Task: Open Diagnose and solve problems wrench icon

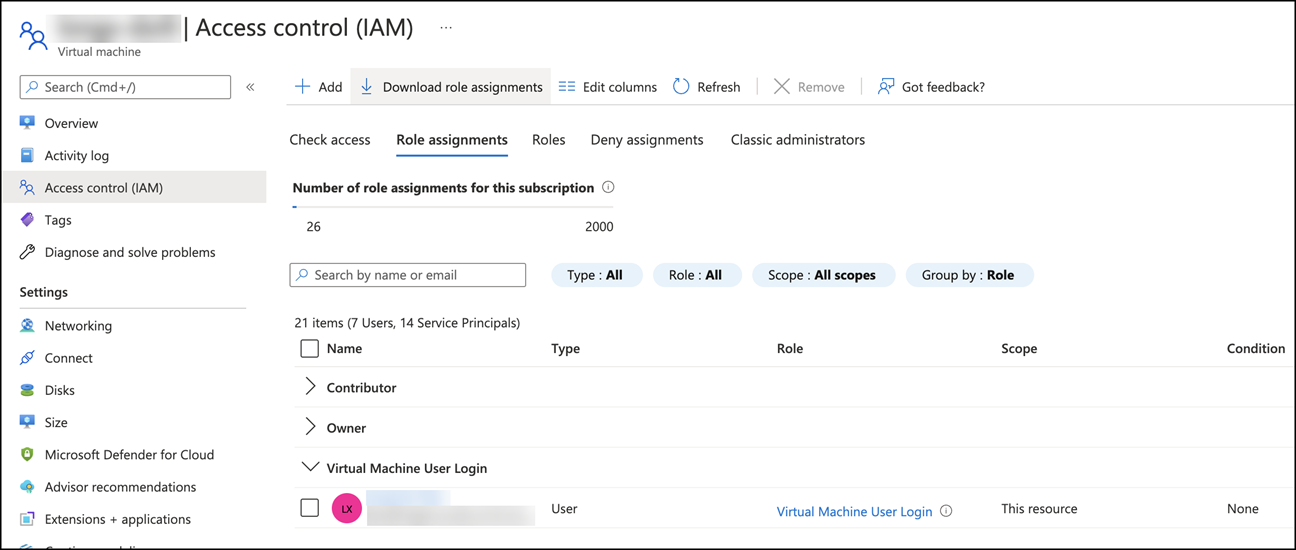Action: (27, 252)
